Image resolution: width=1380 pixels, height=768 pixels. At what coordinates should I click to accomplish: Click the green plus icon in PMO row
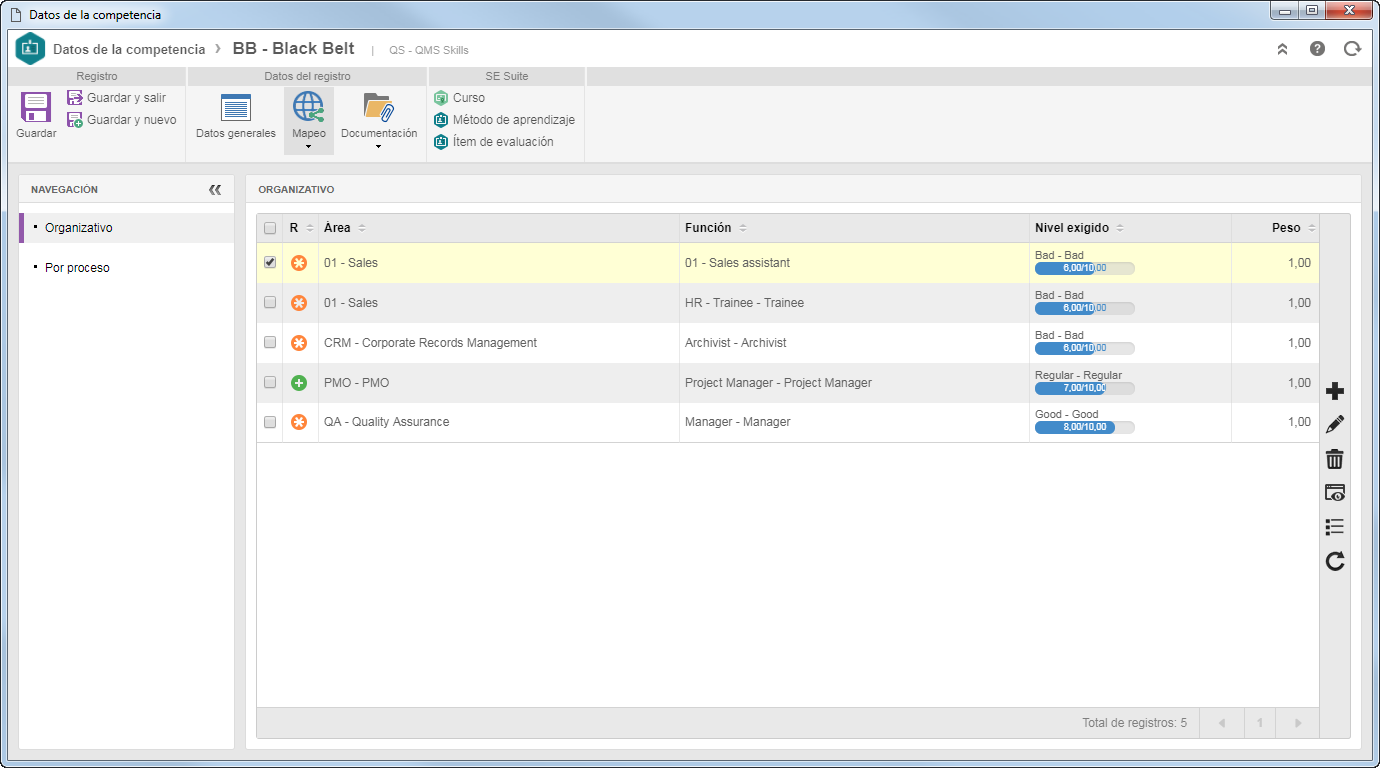tap(299, 383)
